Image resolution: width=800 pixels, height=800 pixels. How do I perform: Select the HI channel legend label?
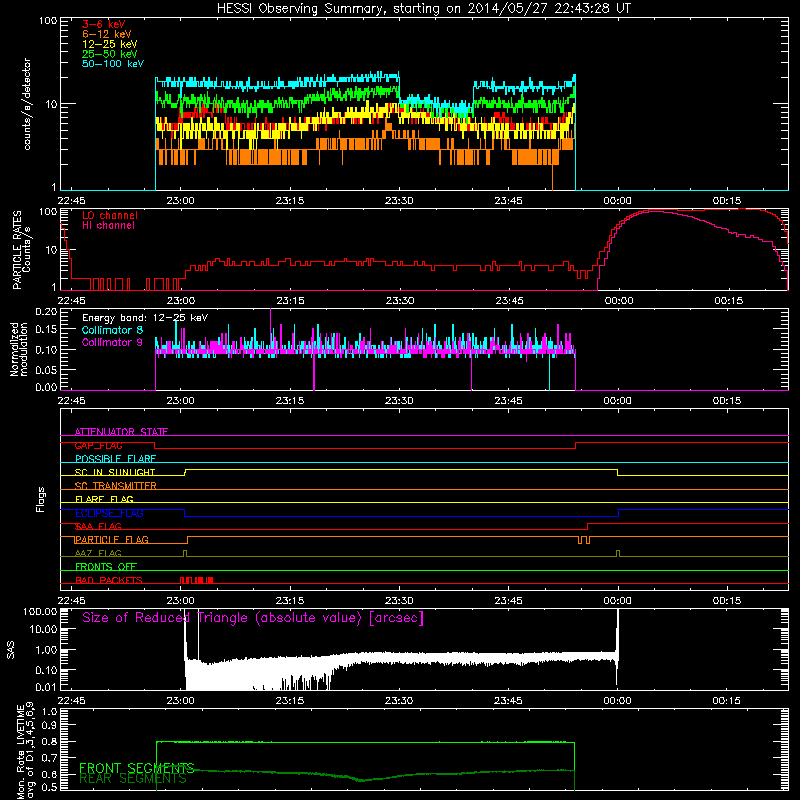[x=108, y=226]
